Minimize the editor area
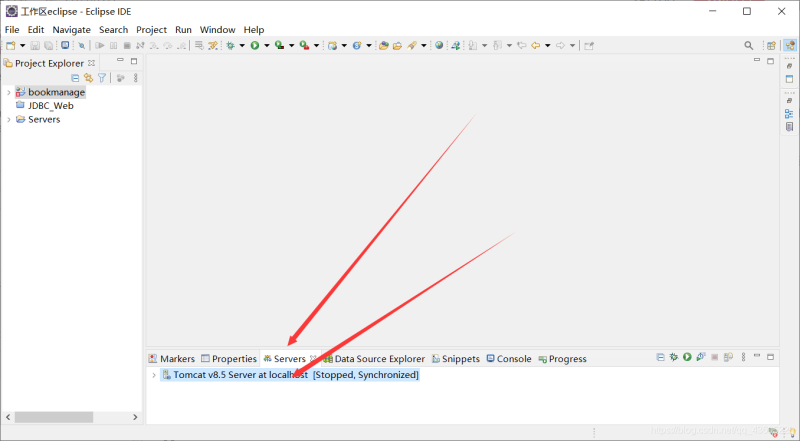This screenshot has width=800, height=441. [757, 60]
